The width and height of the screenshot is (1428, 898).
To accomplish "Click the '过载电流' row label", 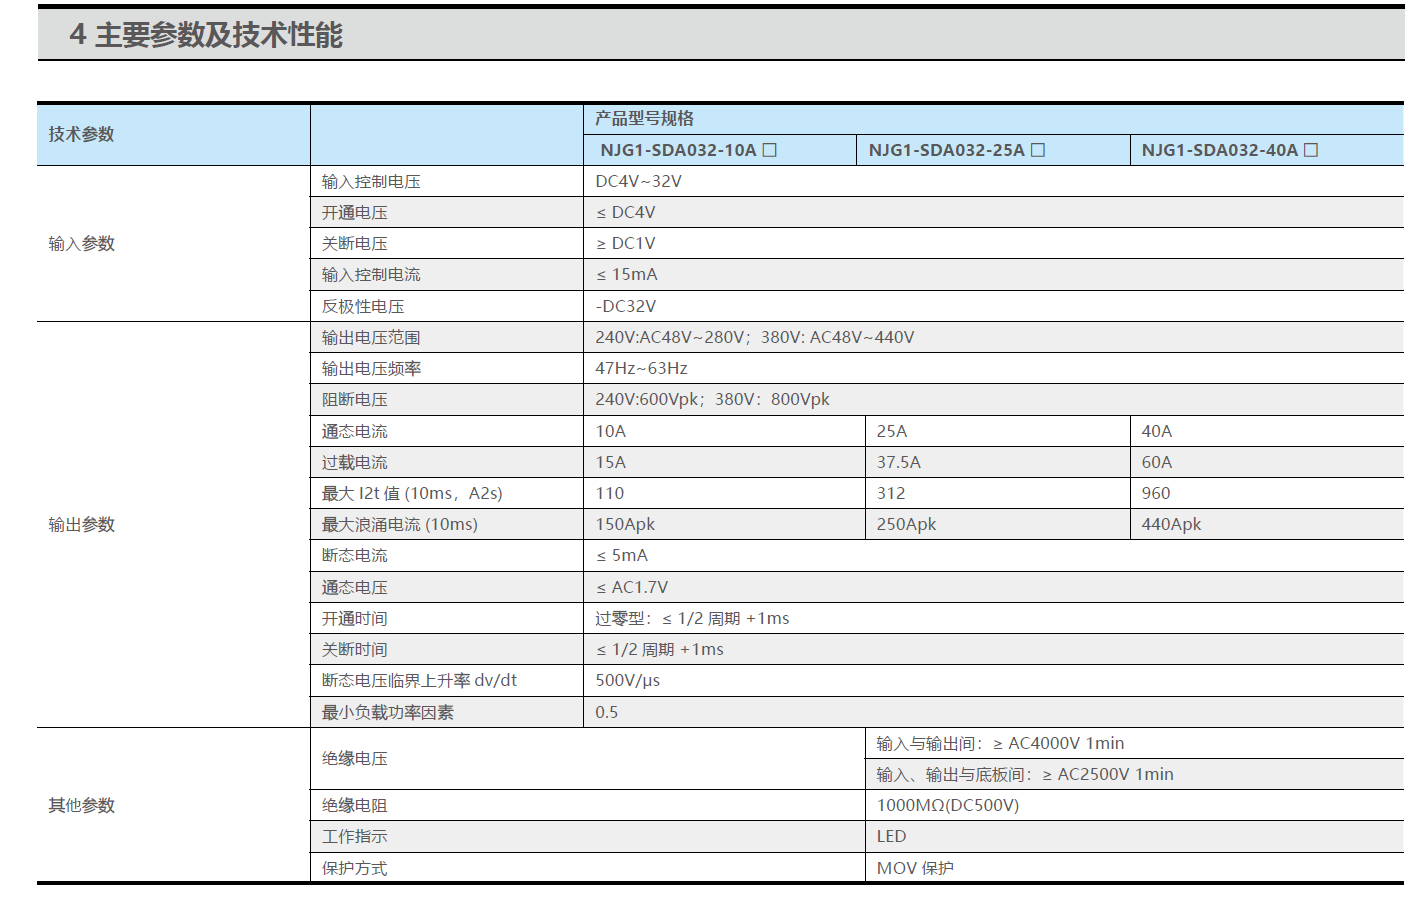I will click(355, 462).
